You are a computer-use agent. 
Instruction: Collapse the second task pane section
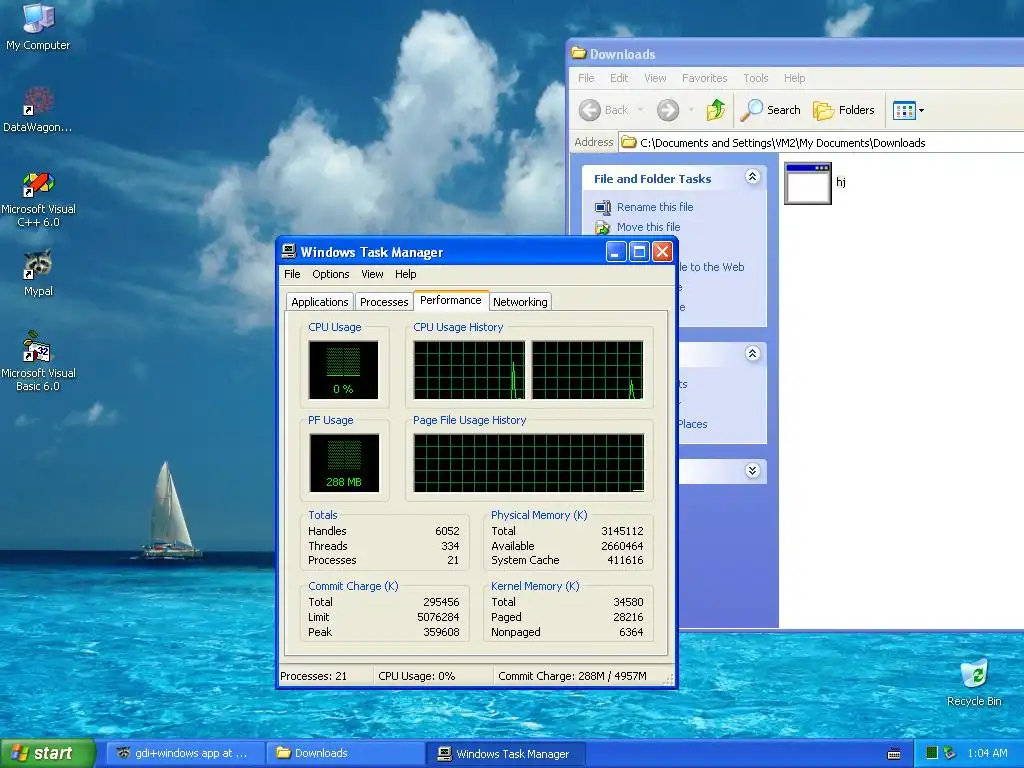[x=752, y=353]
